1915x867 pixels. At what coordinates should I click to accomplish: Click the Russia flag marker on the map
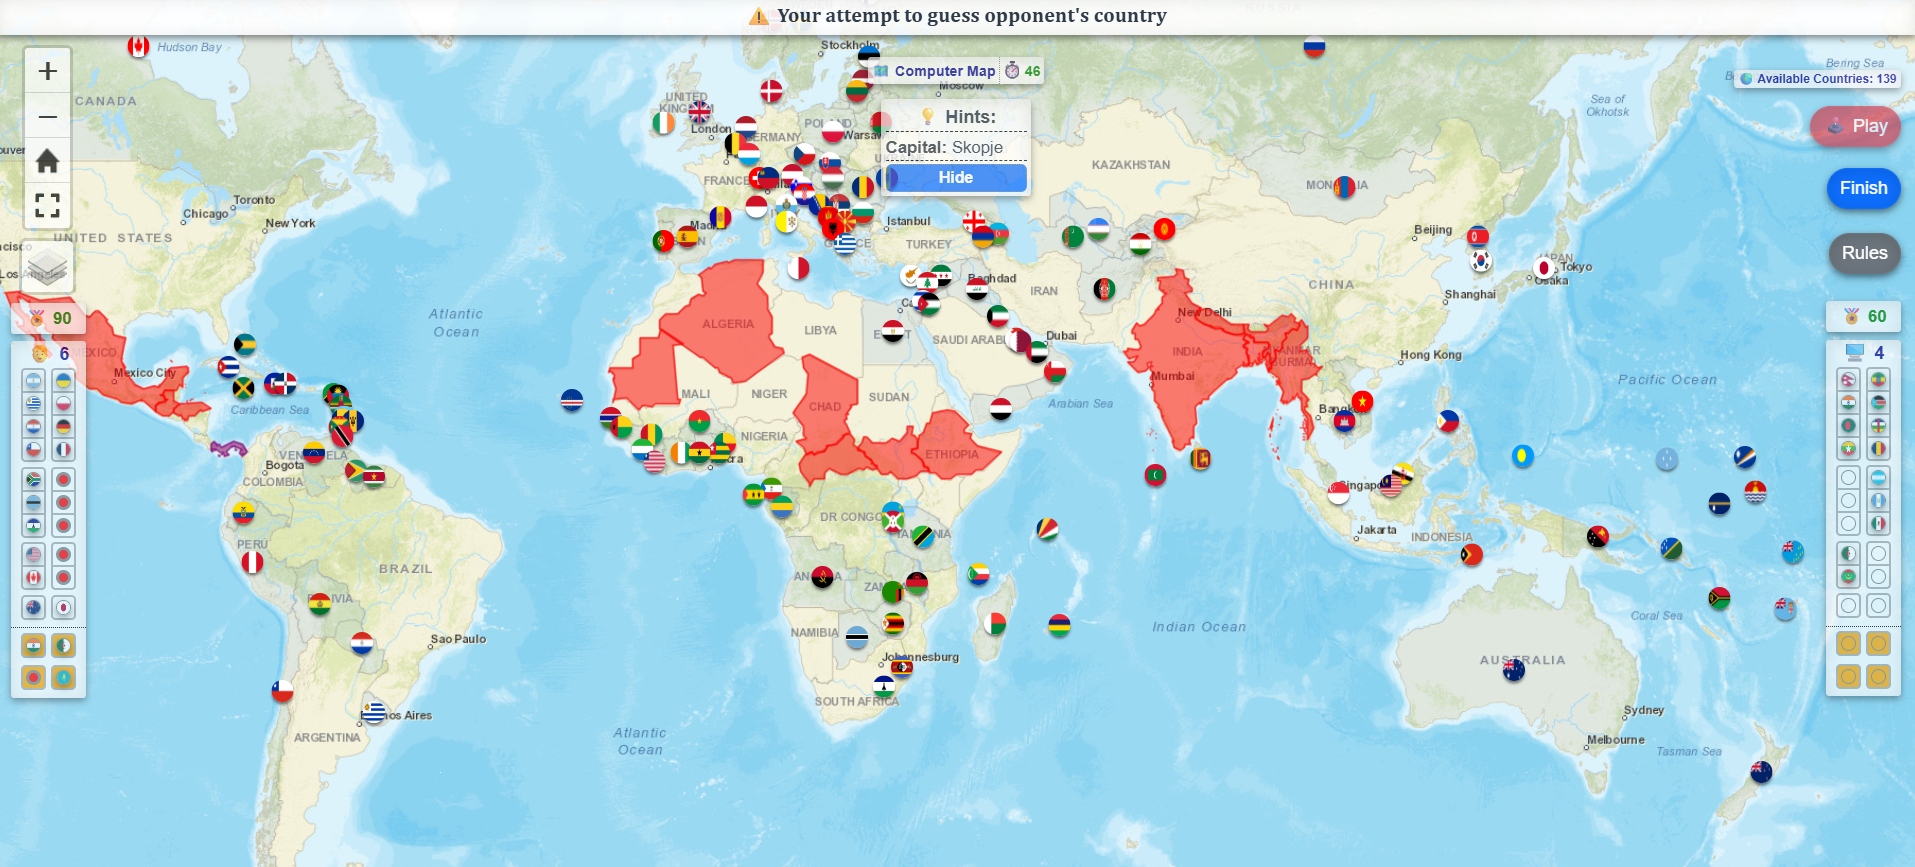click(1314, 46)
